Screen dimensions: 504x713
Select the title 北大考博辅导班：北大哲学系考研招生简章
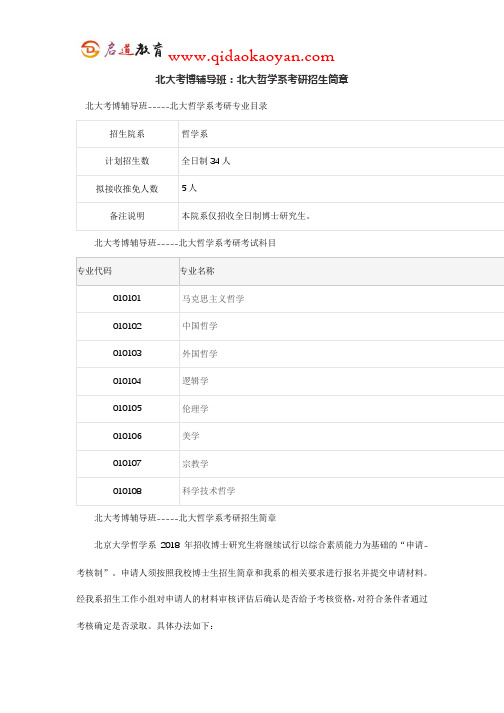(252, 79)
